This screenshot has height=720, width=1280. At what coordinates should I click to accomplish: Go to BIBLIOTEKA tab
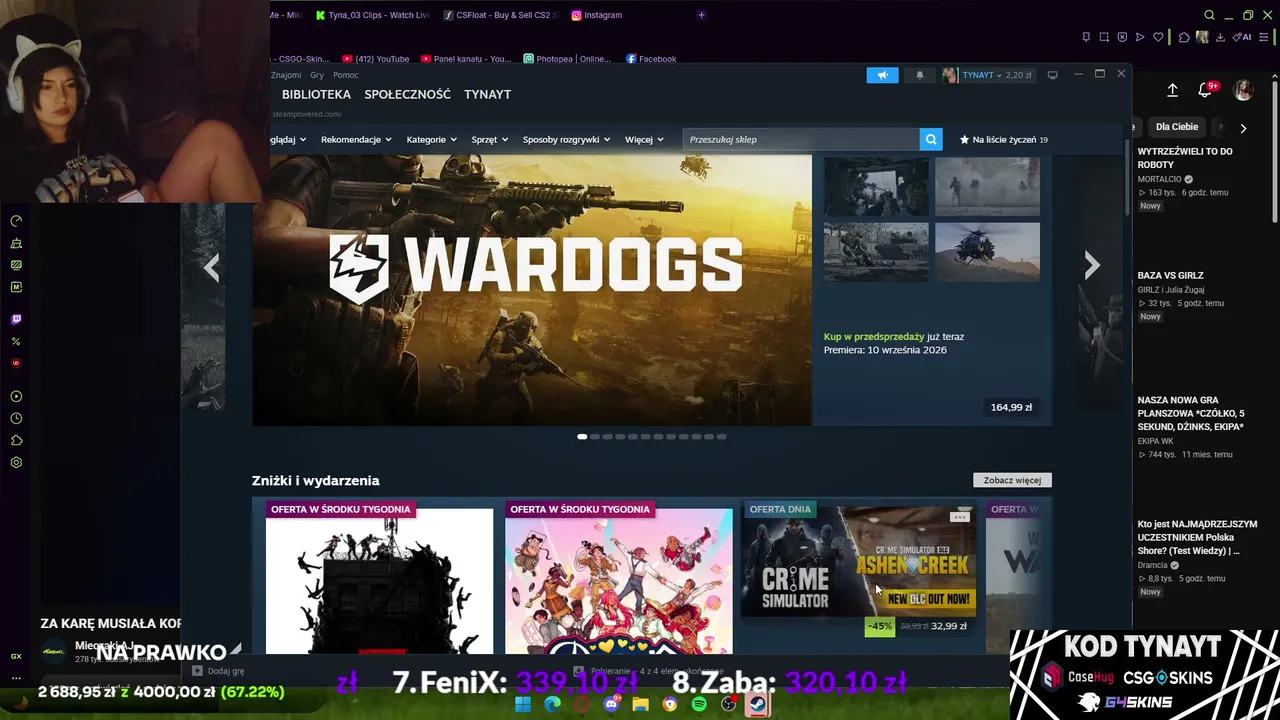tap(316, 94)
